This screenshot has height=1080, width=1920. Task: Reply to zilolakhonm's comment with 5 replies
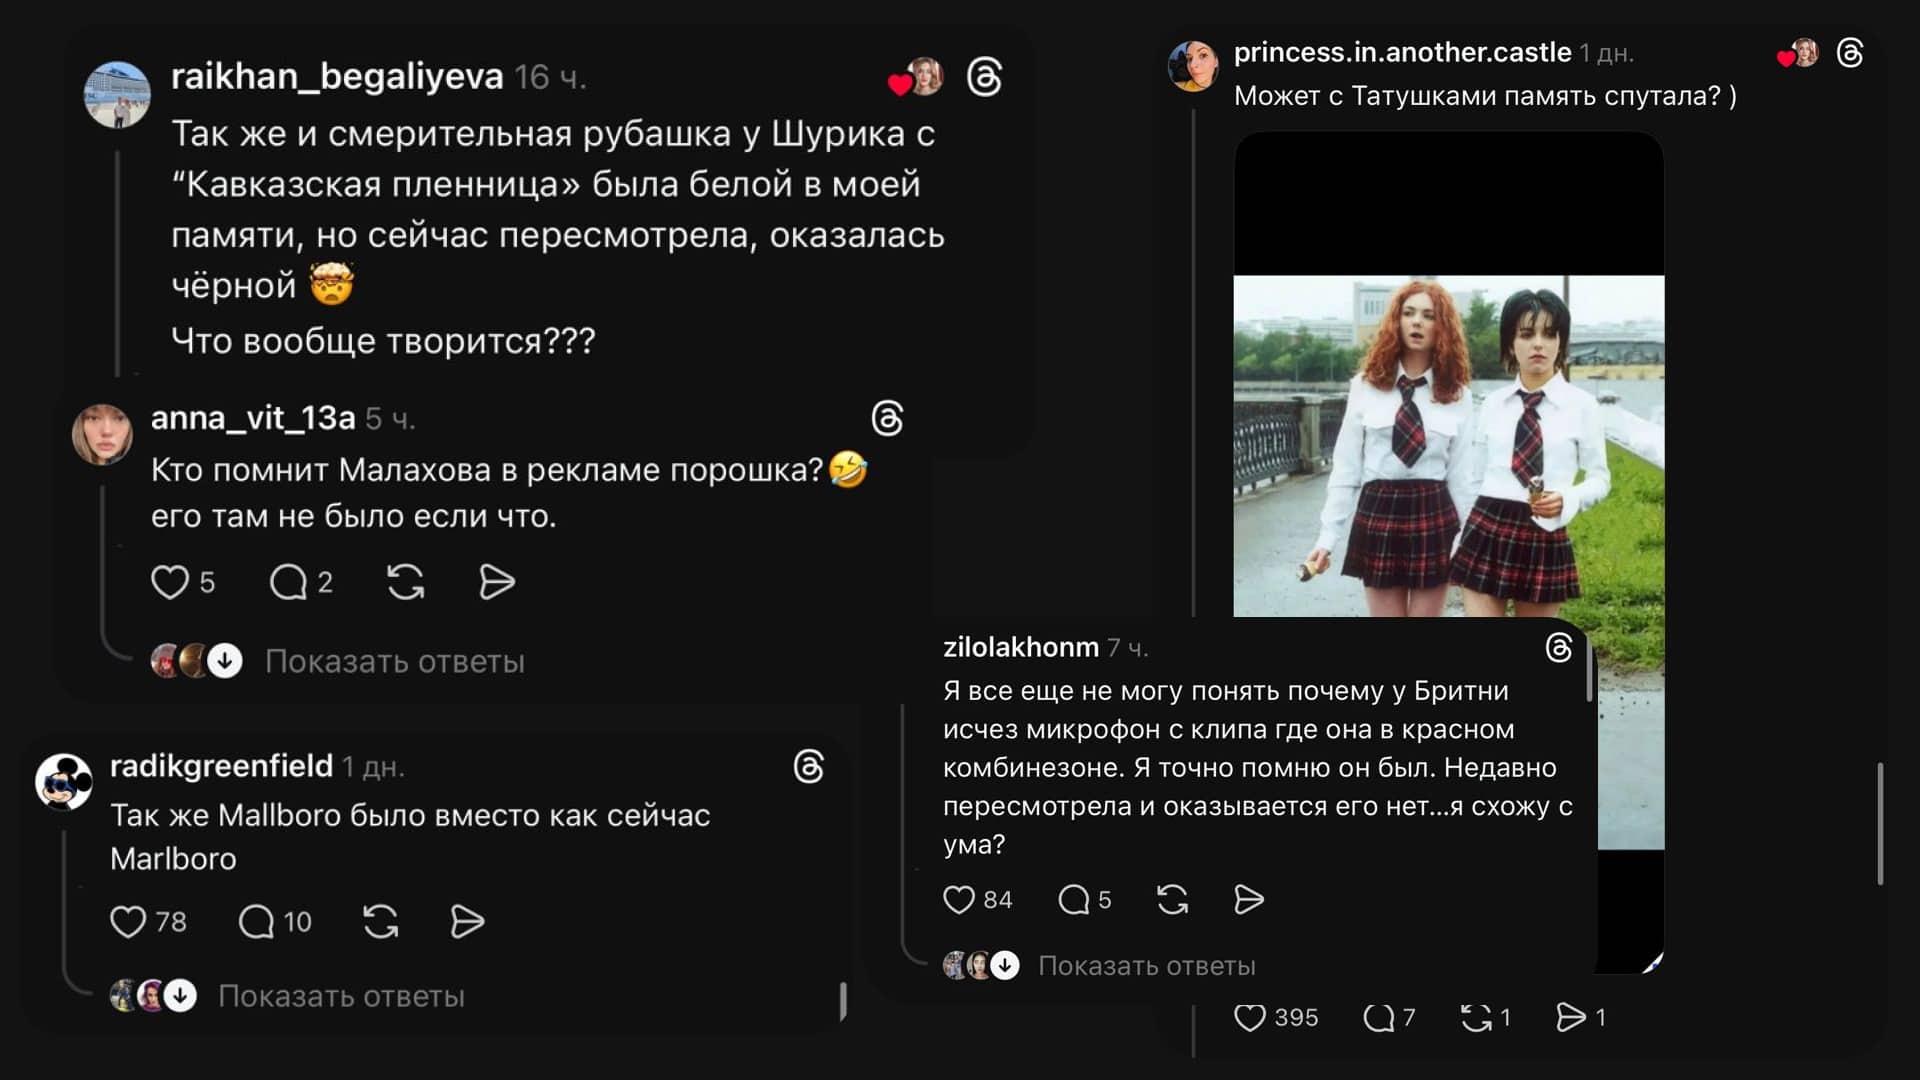point(1074,900)
